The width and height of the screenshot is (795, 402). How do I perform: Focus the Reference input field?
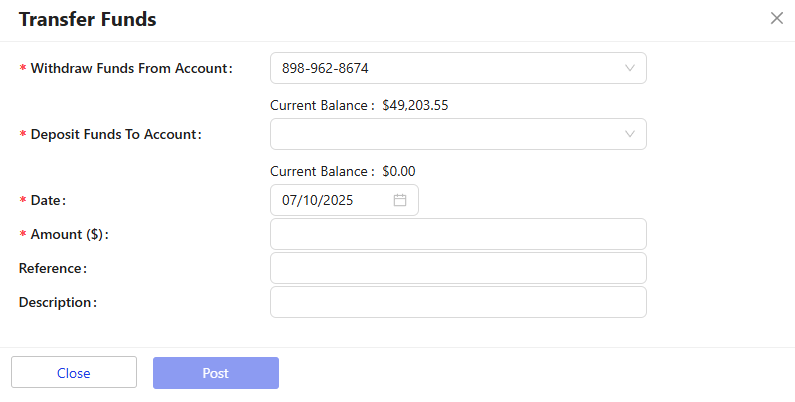458,268
